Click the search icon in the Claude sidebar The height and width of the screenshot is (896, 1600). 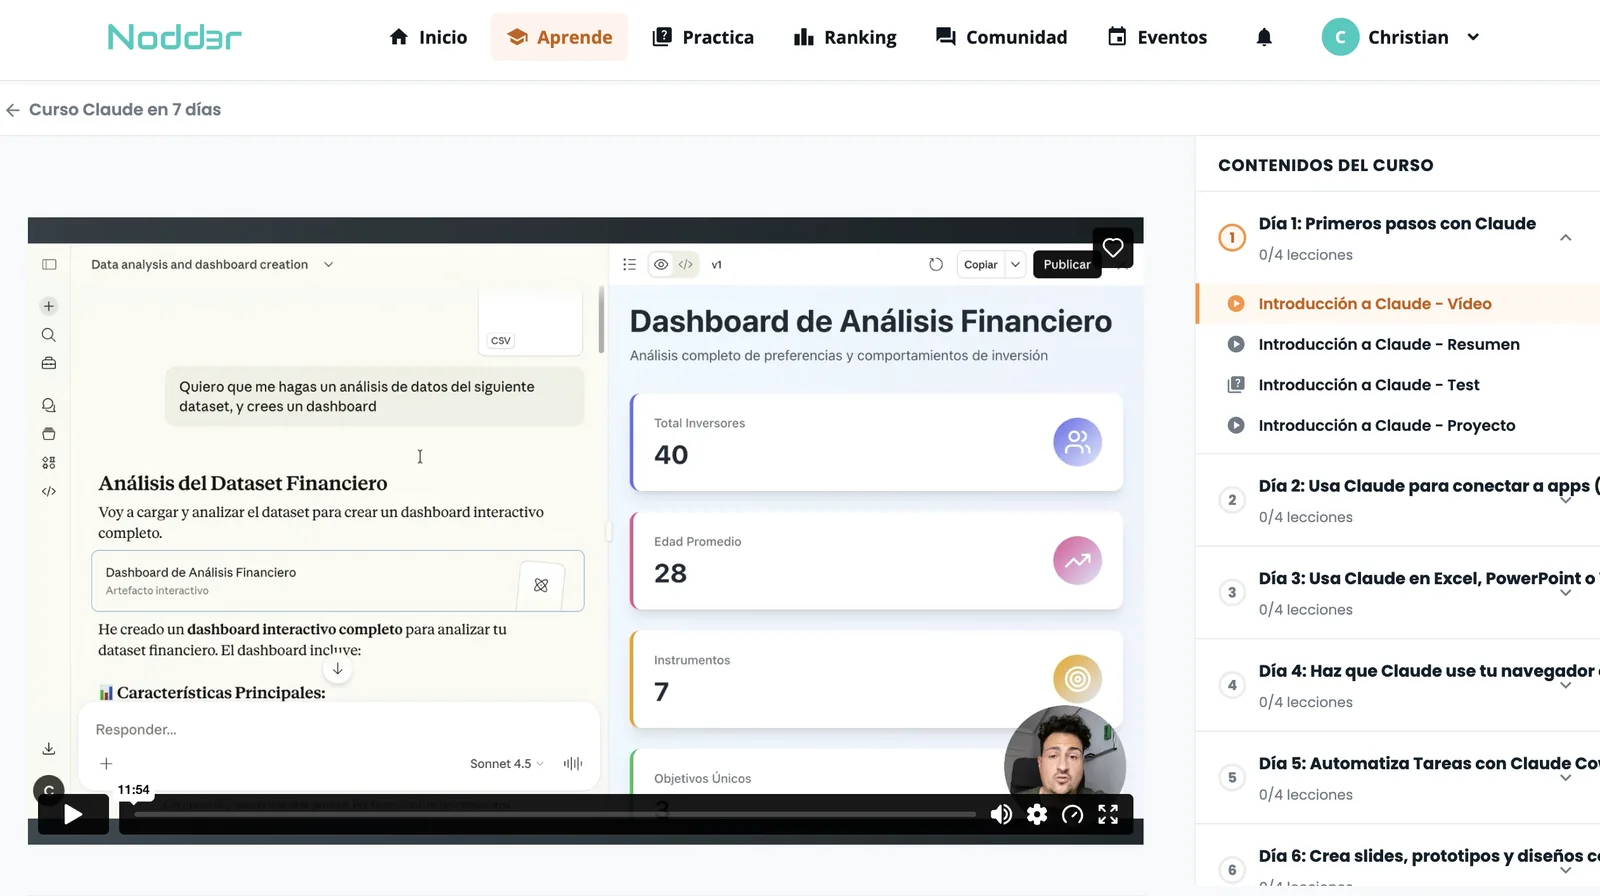point(49,335)
